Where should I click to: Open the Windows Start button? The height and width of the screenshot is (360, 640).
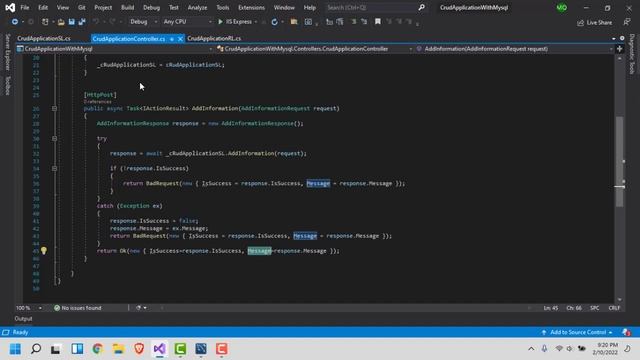point(15,349)
